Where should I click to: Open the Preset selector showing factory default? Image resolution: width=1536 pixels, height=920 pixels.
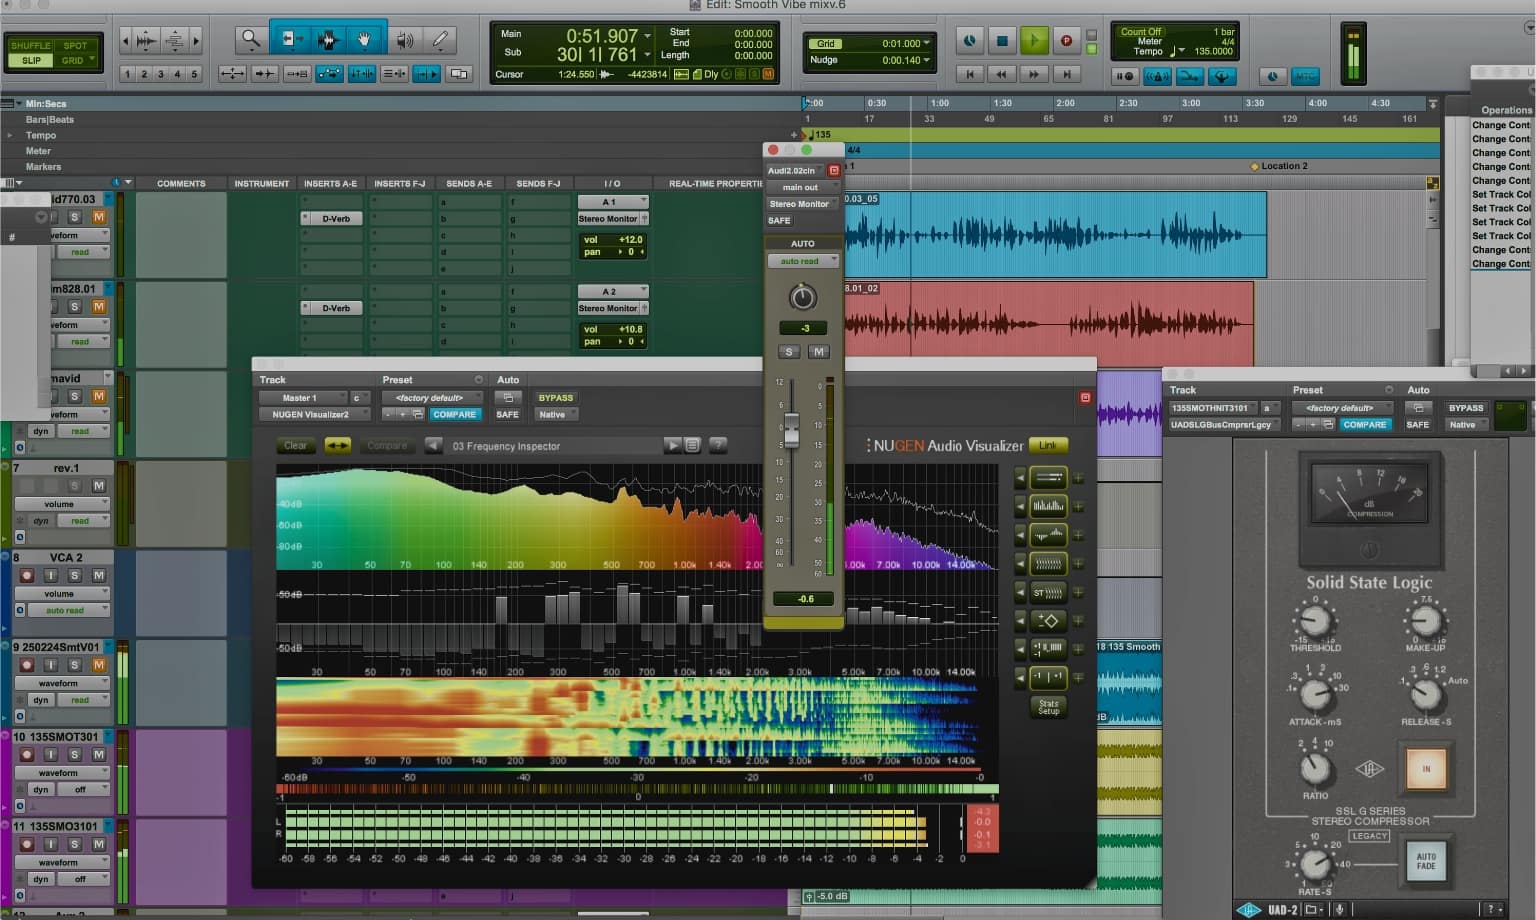[433, 397]
